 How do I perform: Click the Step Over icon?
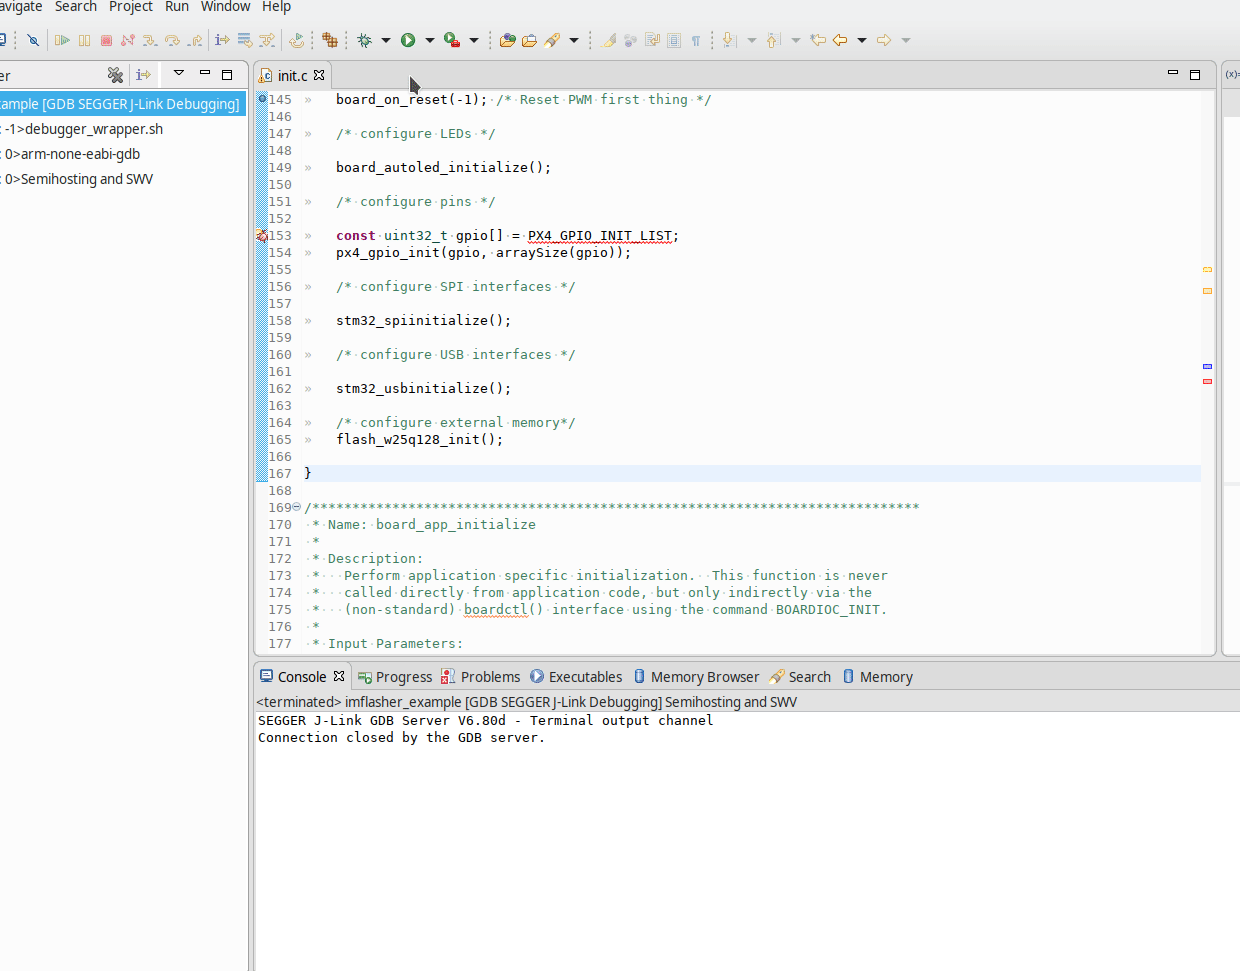click(x=172, y=40)
